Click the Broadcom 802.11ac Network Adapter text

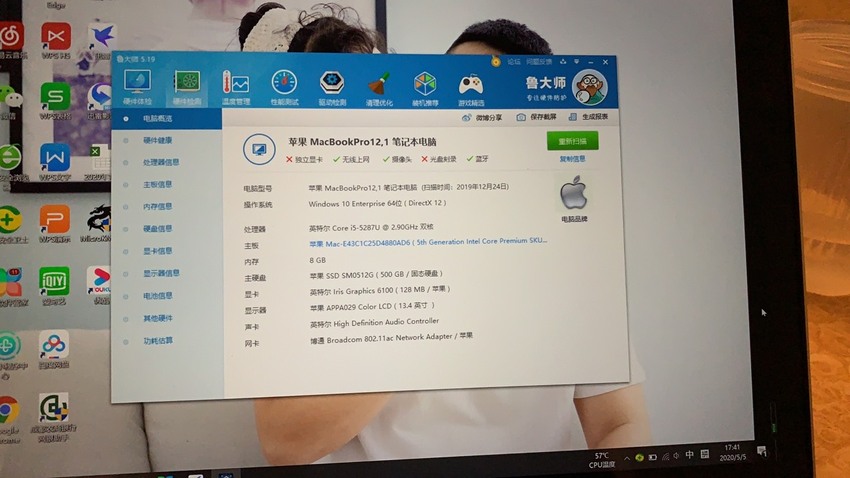(x=391, y=337)
